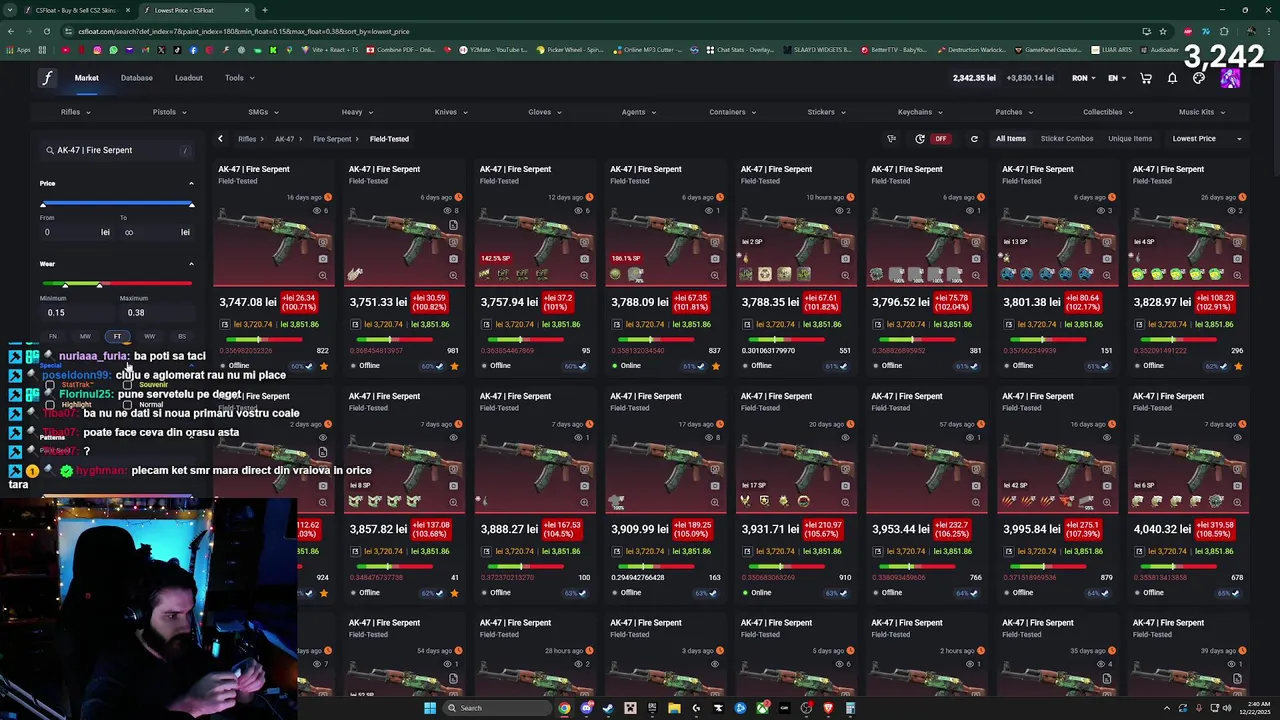The image size is (1280, 720).
Task: Open description note icon on 3,751.33 lei card
Action: pyautogui.click(x=453, y=226)
